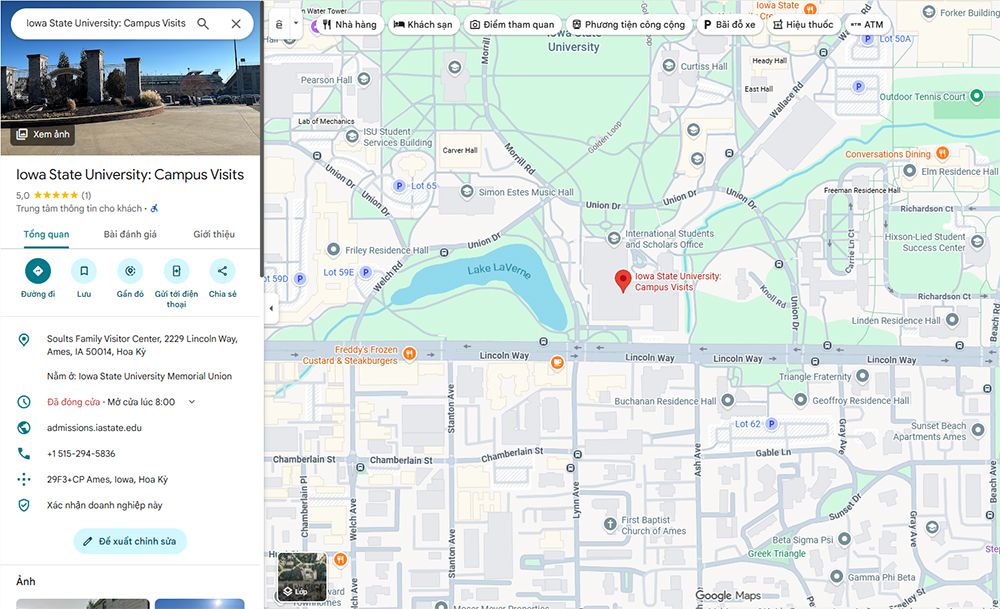Click the red Campus Visits map pin
This screenshot has height=609, width=1000.
pos(623,281)
